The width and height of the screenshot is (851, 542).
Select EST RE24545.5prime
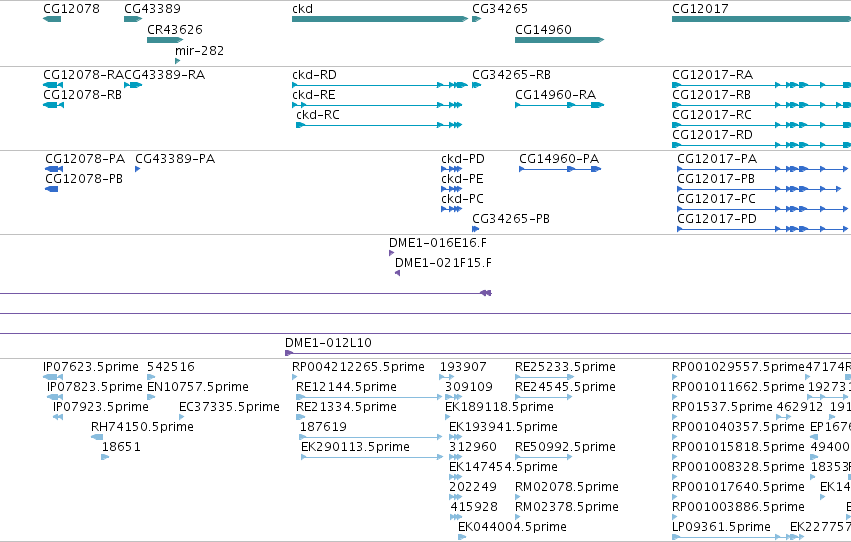click(566, 387)
